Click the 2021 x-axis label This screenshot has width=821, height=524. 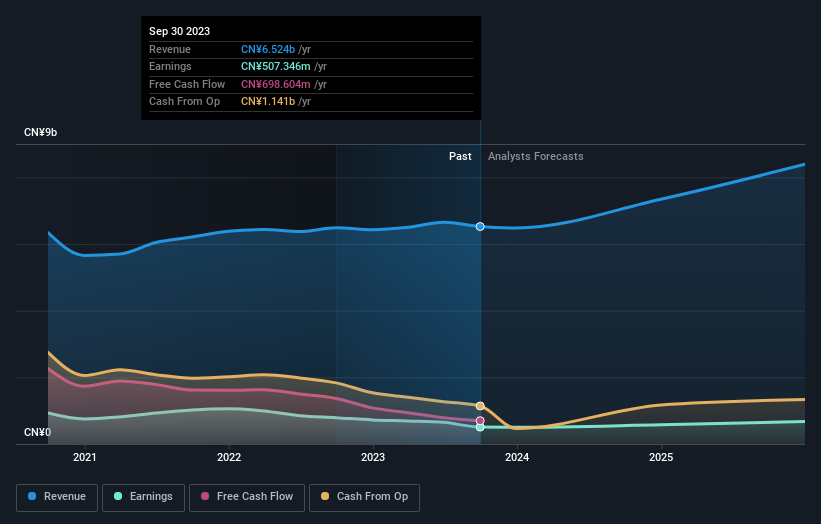(x=85, y=458)
